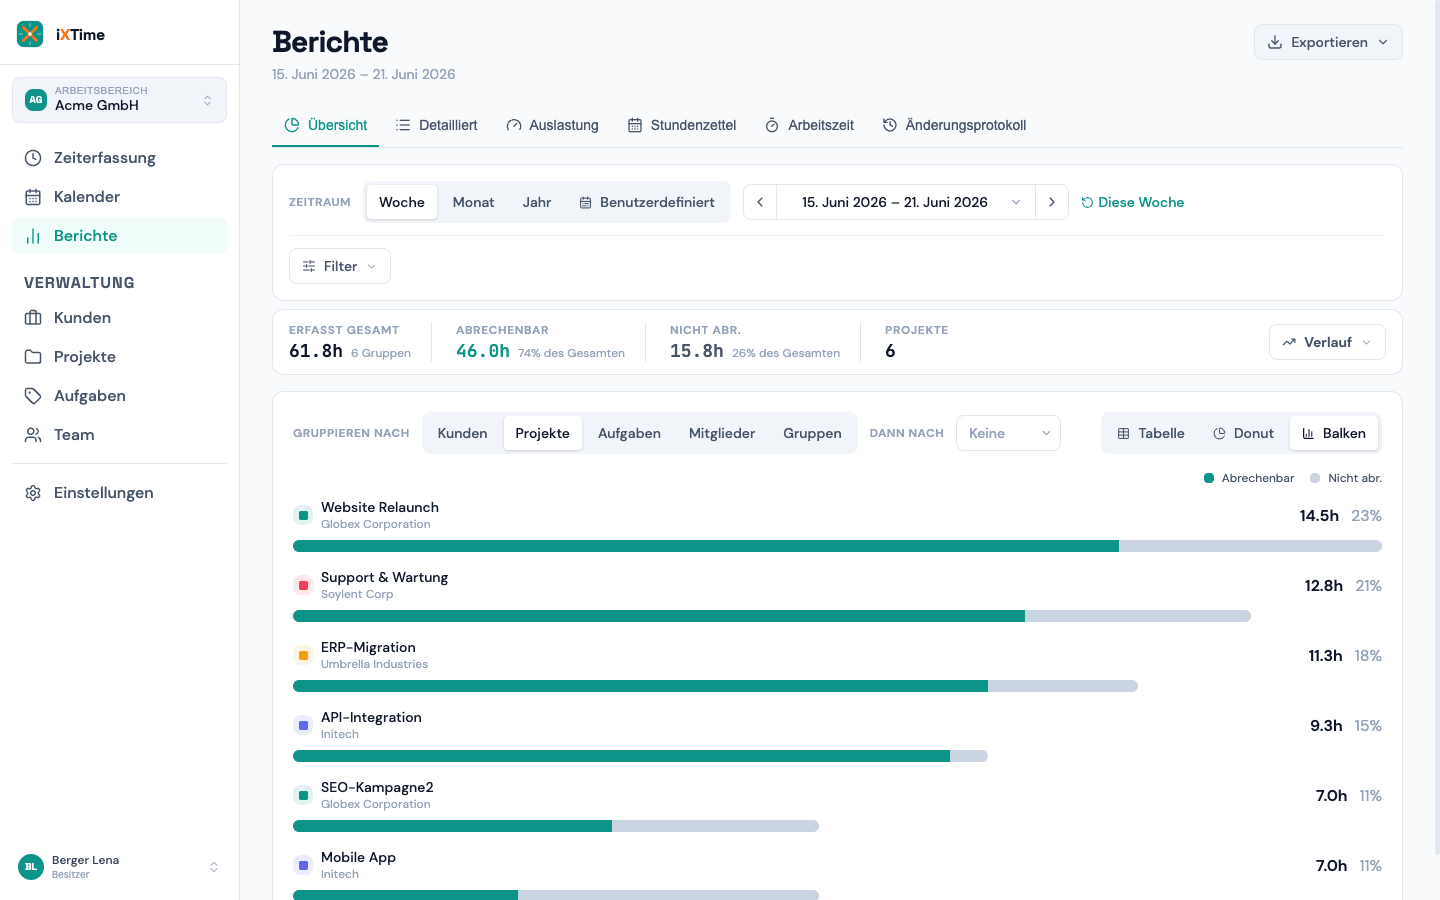
Task: Click the BL user avatar
Action: 31,867
